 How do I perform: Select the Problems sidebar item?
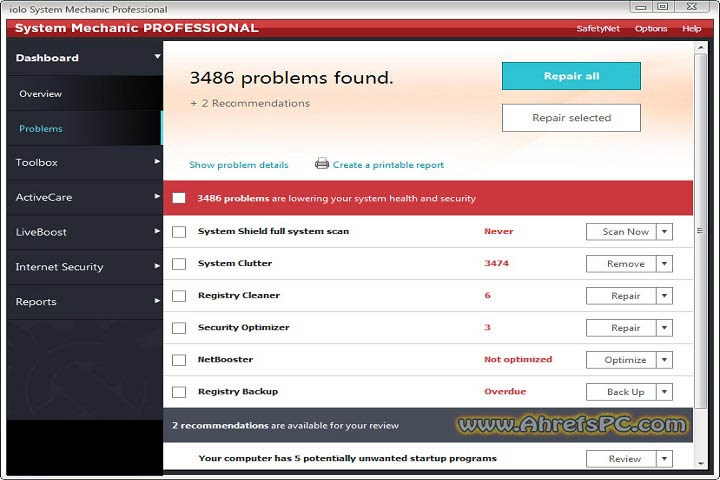click(84, 129)
